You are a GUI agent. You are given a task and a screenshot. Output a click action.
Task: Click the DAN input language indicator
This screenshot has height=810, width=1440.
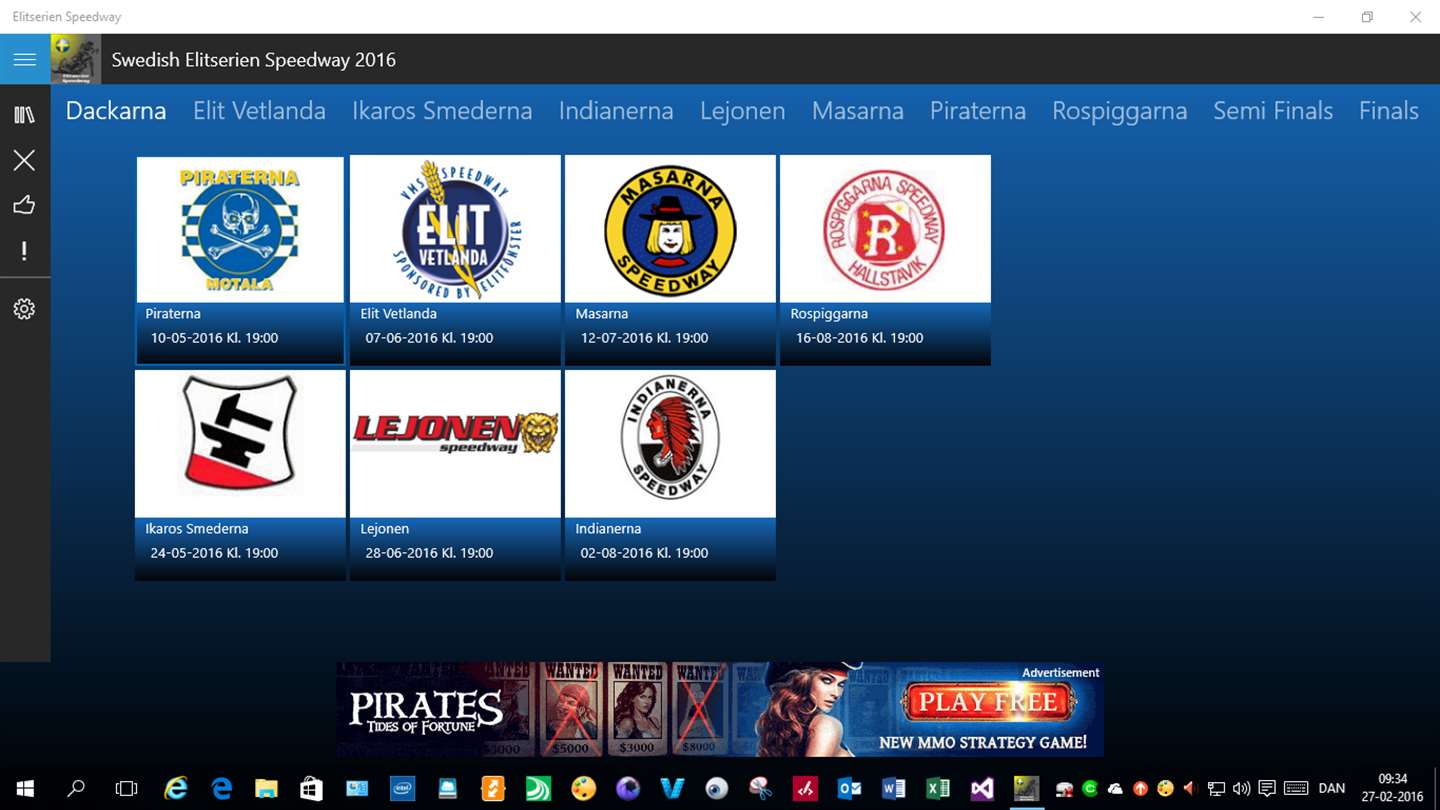(1332, 789)
